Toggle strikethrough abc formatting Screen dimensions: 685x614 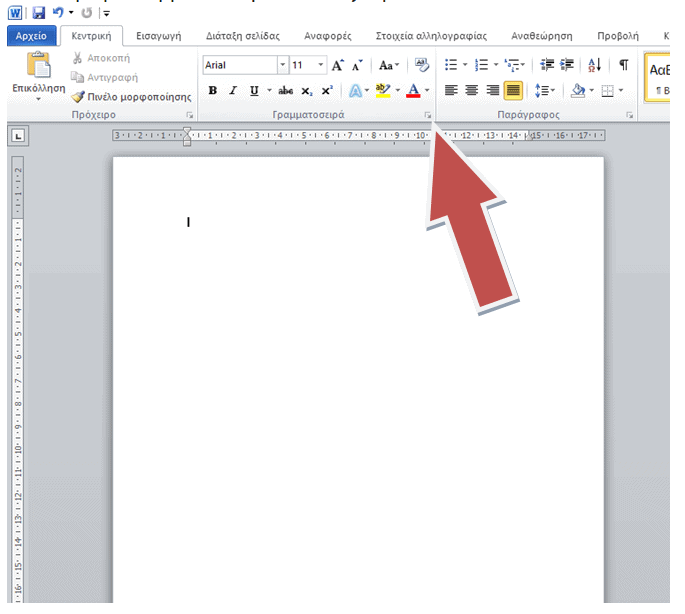click(x=285, y=90)
